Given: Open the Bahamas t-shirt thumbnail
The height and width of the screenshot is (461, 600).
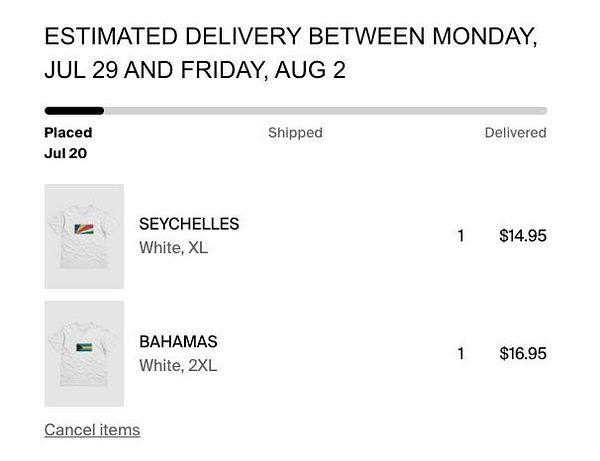Looking at the screenshot, I should click(84, 353).
